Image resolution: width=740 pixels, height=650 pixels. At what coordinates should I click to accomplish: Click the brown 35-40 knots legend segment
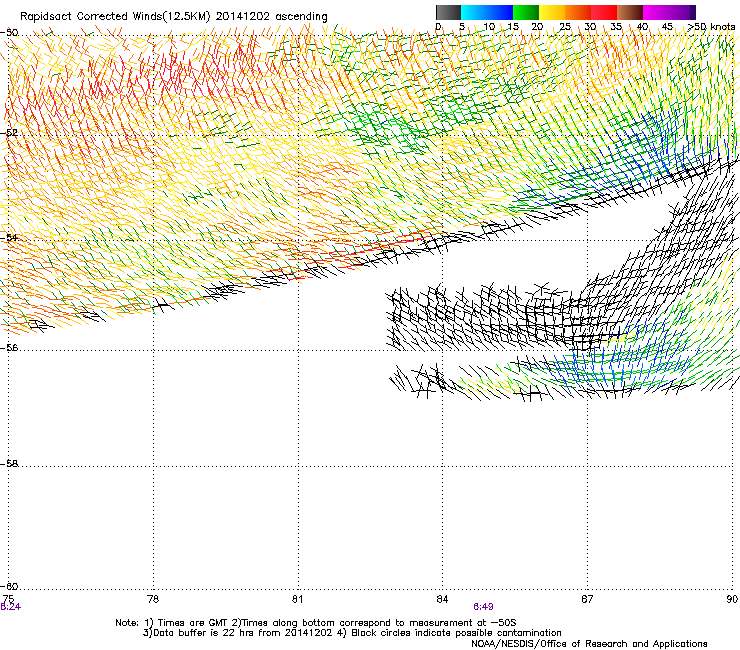click(x=630, y=12)
